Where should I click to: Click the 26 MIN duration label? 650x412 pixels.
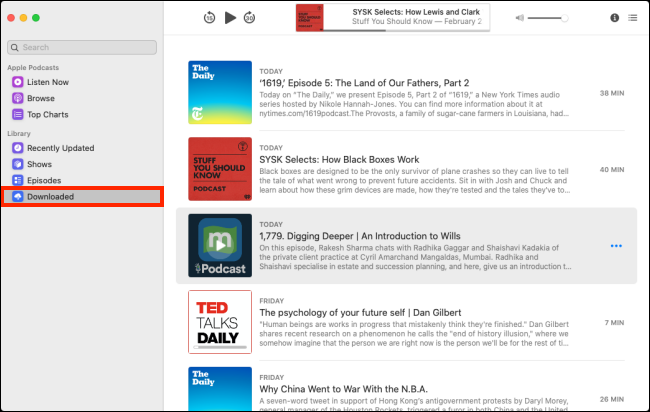pos(612,399)
